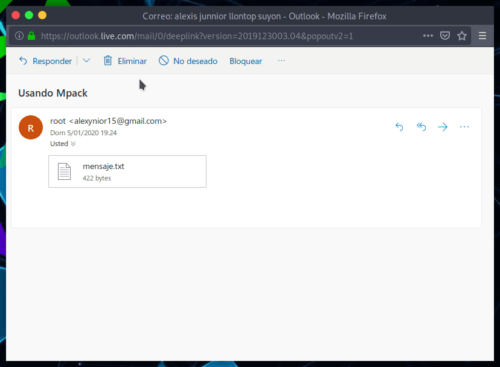Click the date Dom 5/01/2020 19:24
This screenshot has width=500, height=367.
pos(83,133)
